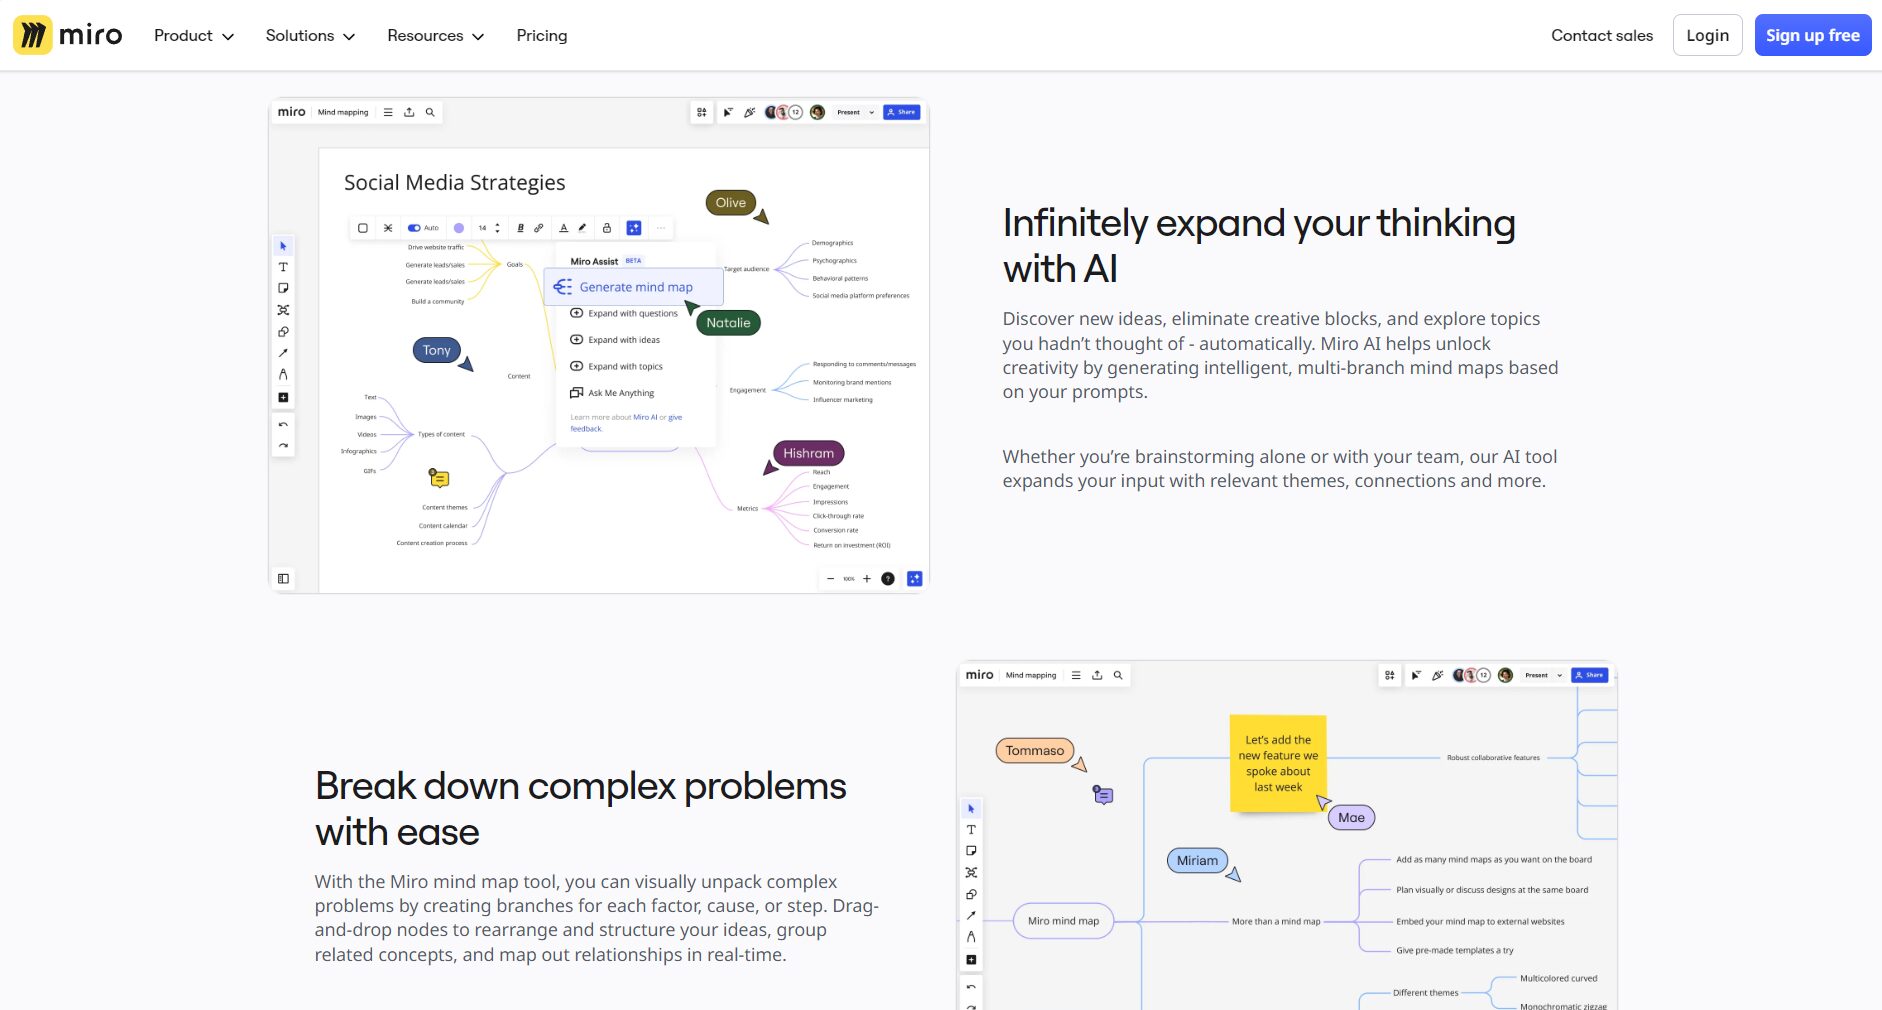
Task: Click the Miro AI sparkle icon in formatting toolbar
Action: [633, 228]
